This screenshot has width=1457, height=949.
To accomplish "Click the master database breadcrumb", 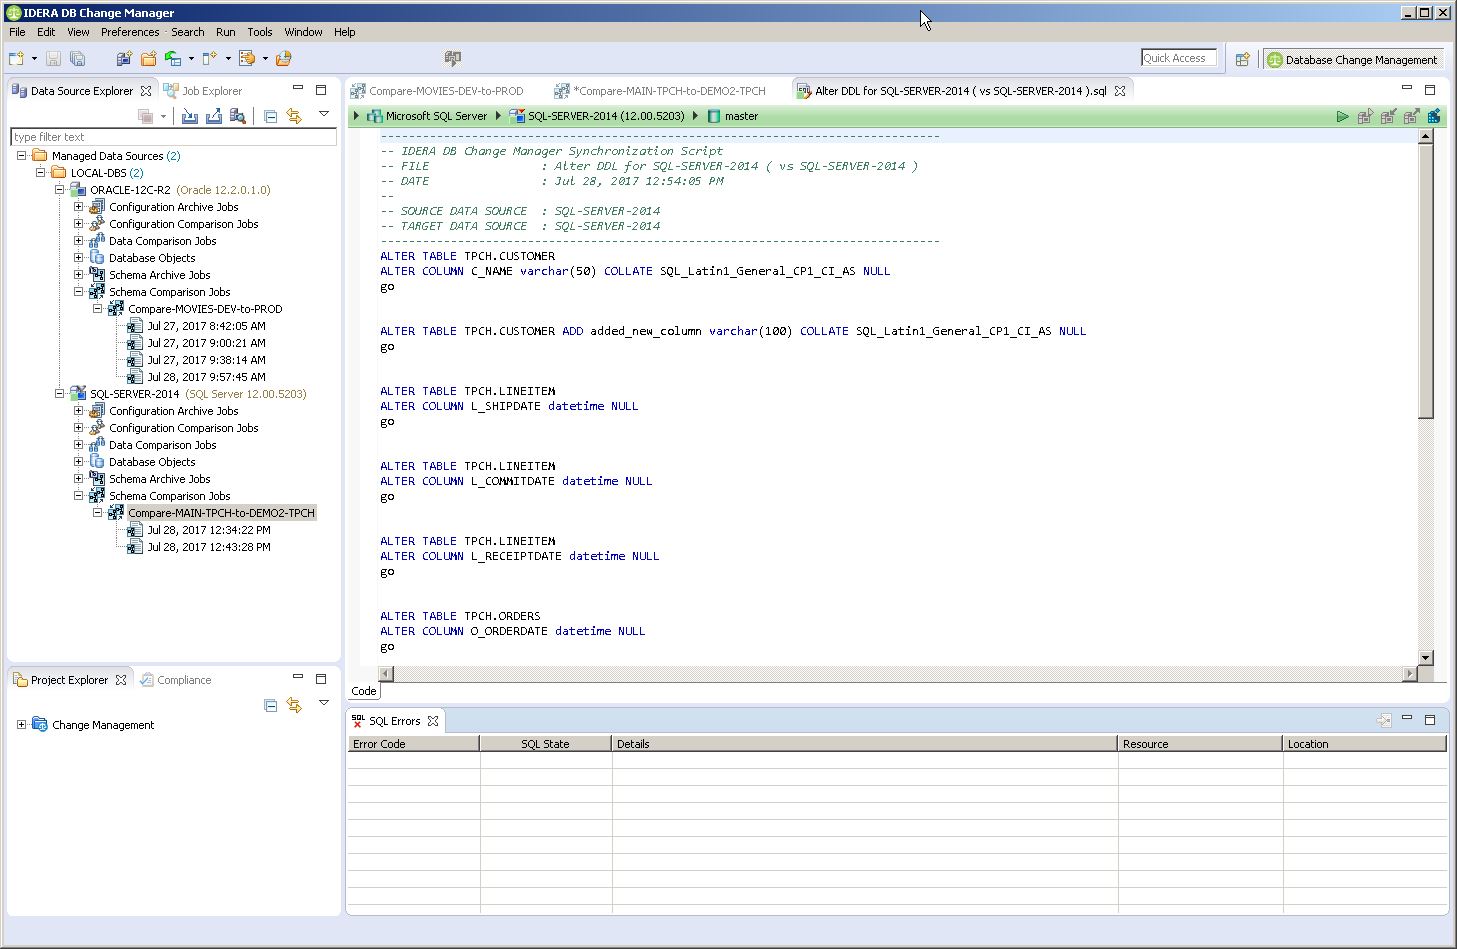I will click(741, 116).
